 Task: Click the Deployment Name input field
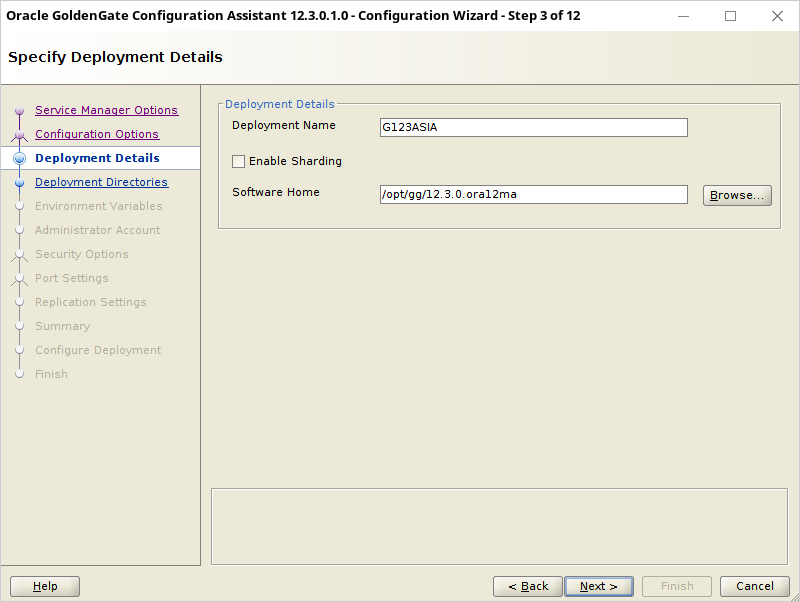tap(534, 128)
